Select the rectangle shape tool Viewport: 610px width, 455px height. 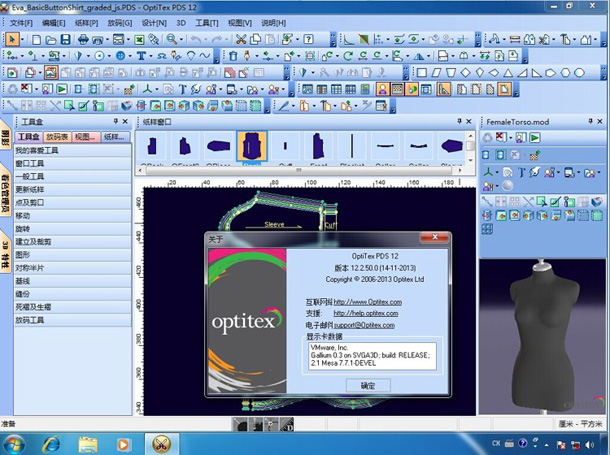click(422, 73)
